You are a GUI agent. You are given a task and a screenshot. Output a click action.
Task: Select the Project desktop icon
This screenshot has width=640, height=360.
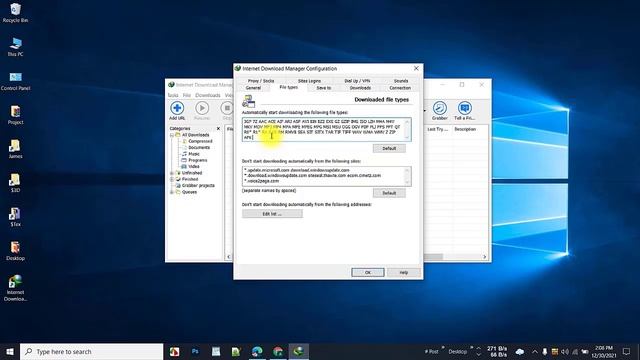click(15, 115)
